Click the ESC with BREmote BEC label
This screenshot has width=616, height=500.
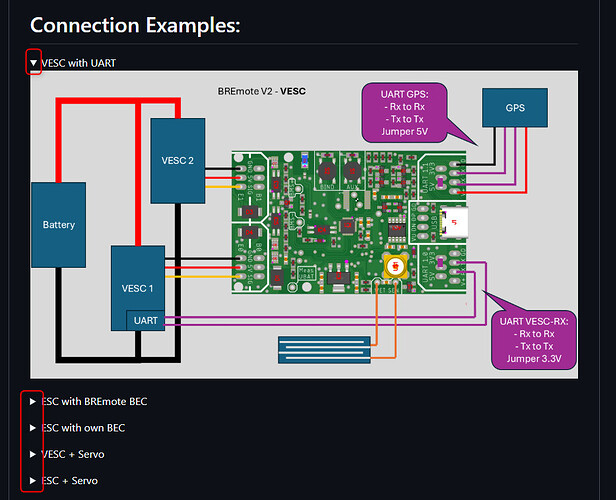click(94, 401)
